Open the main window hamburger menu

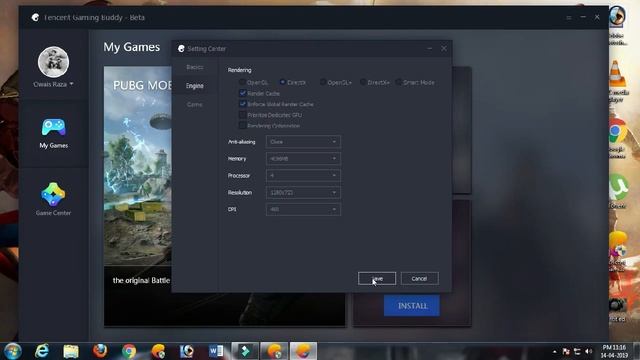568,18
